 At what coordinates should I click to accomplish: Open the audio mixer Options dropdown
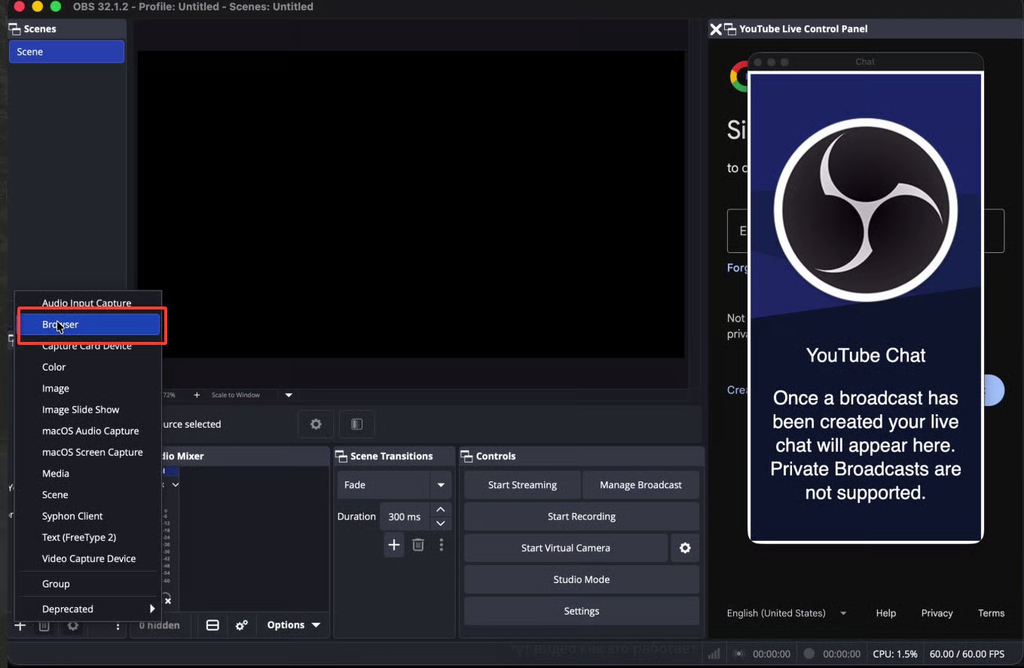tap(293, 625)
